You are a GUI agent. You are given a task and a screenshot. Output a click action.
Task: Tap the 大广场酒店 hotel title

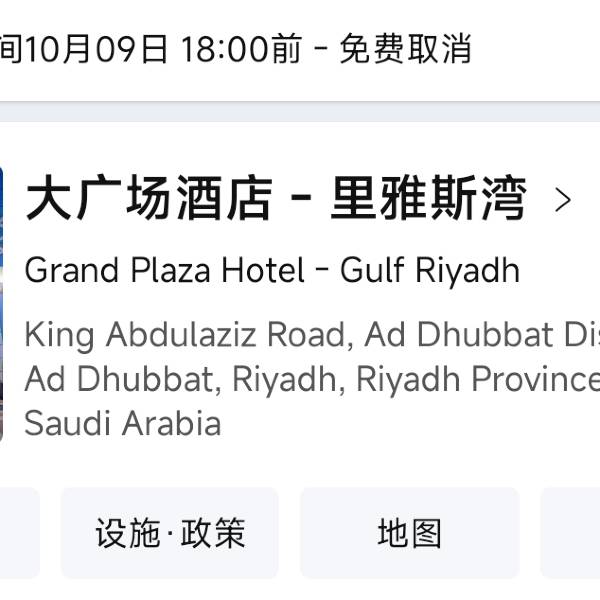point(149,199)
